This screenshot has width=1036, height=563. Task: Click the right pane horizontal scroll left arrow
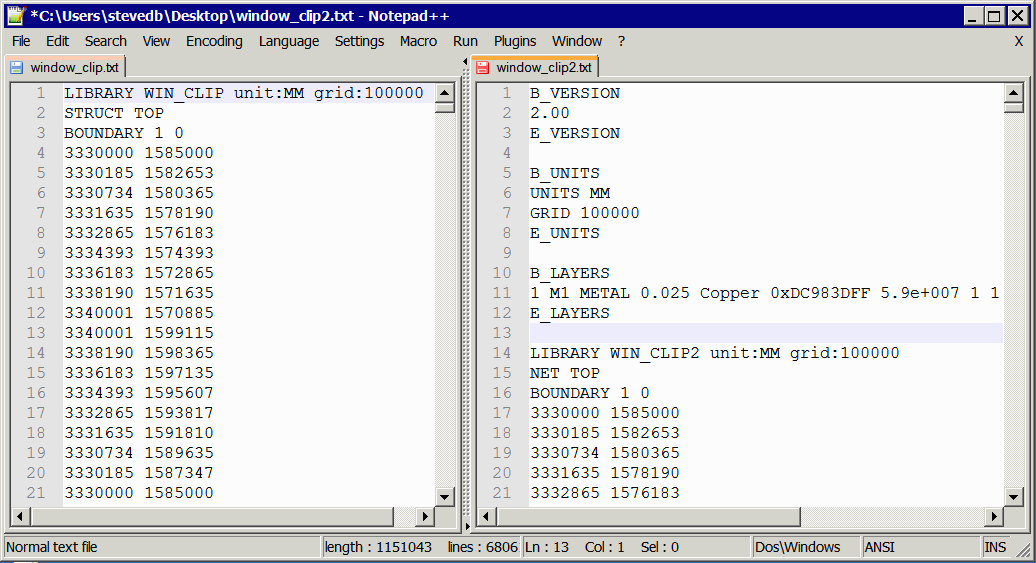(x=486, y=516)
